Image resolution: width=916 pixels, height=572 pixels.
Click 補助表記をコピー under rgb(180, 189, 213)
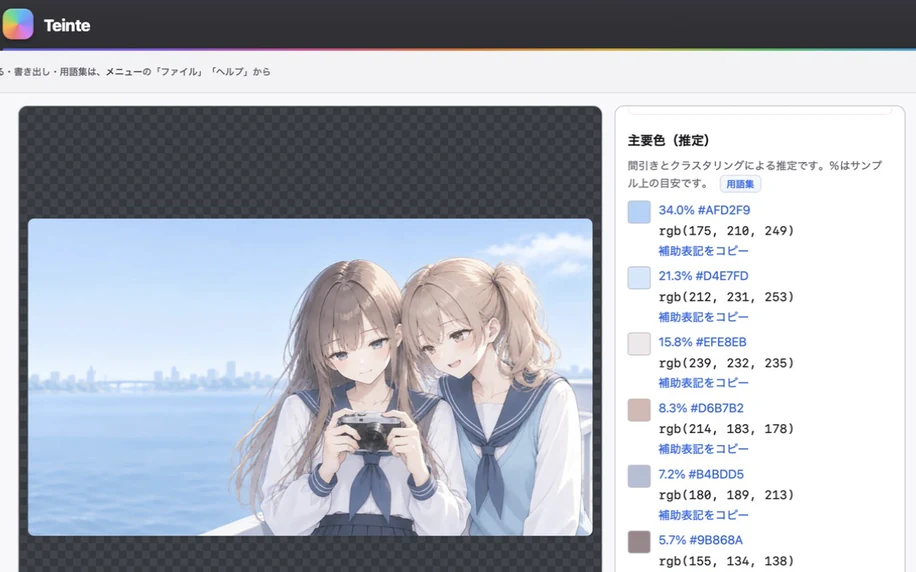pyautogui.click(x=703, y=515)
